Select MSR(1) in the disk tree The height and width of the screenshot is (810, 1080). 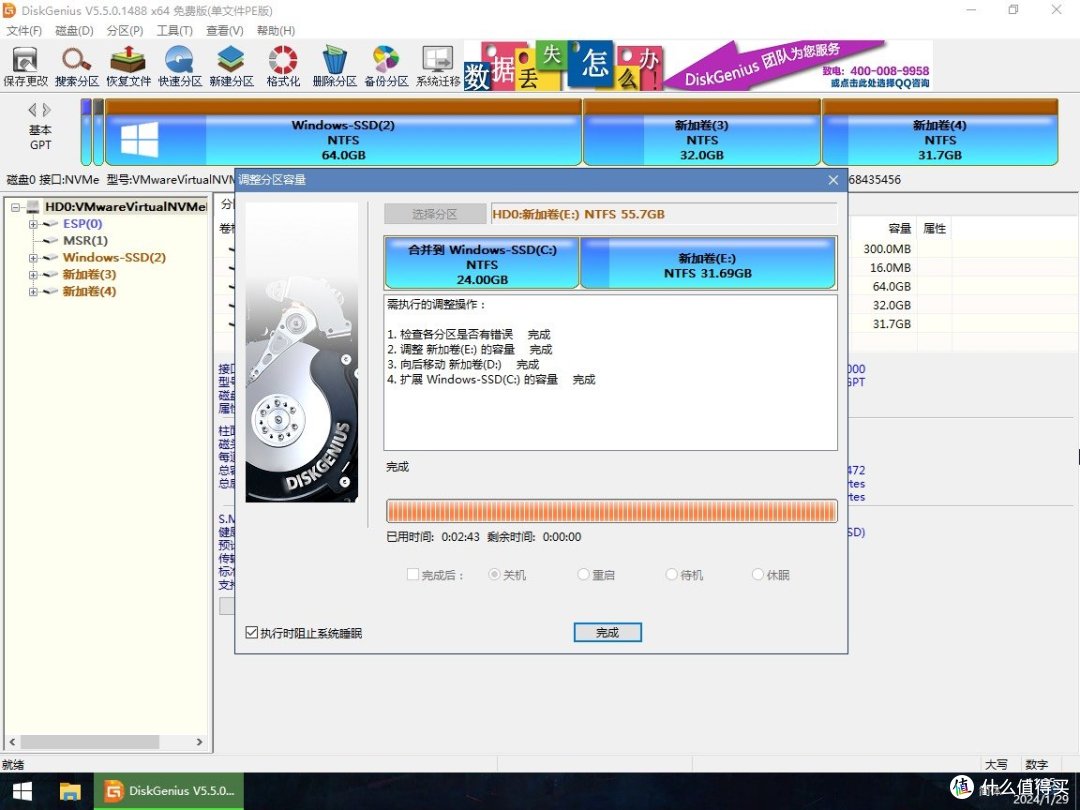point(85,240)
